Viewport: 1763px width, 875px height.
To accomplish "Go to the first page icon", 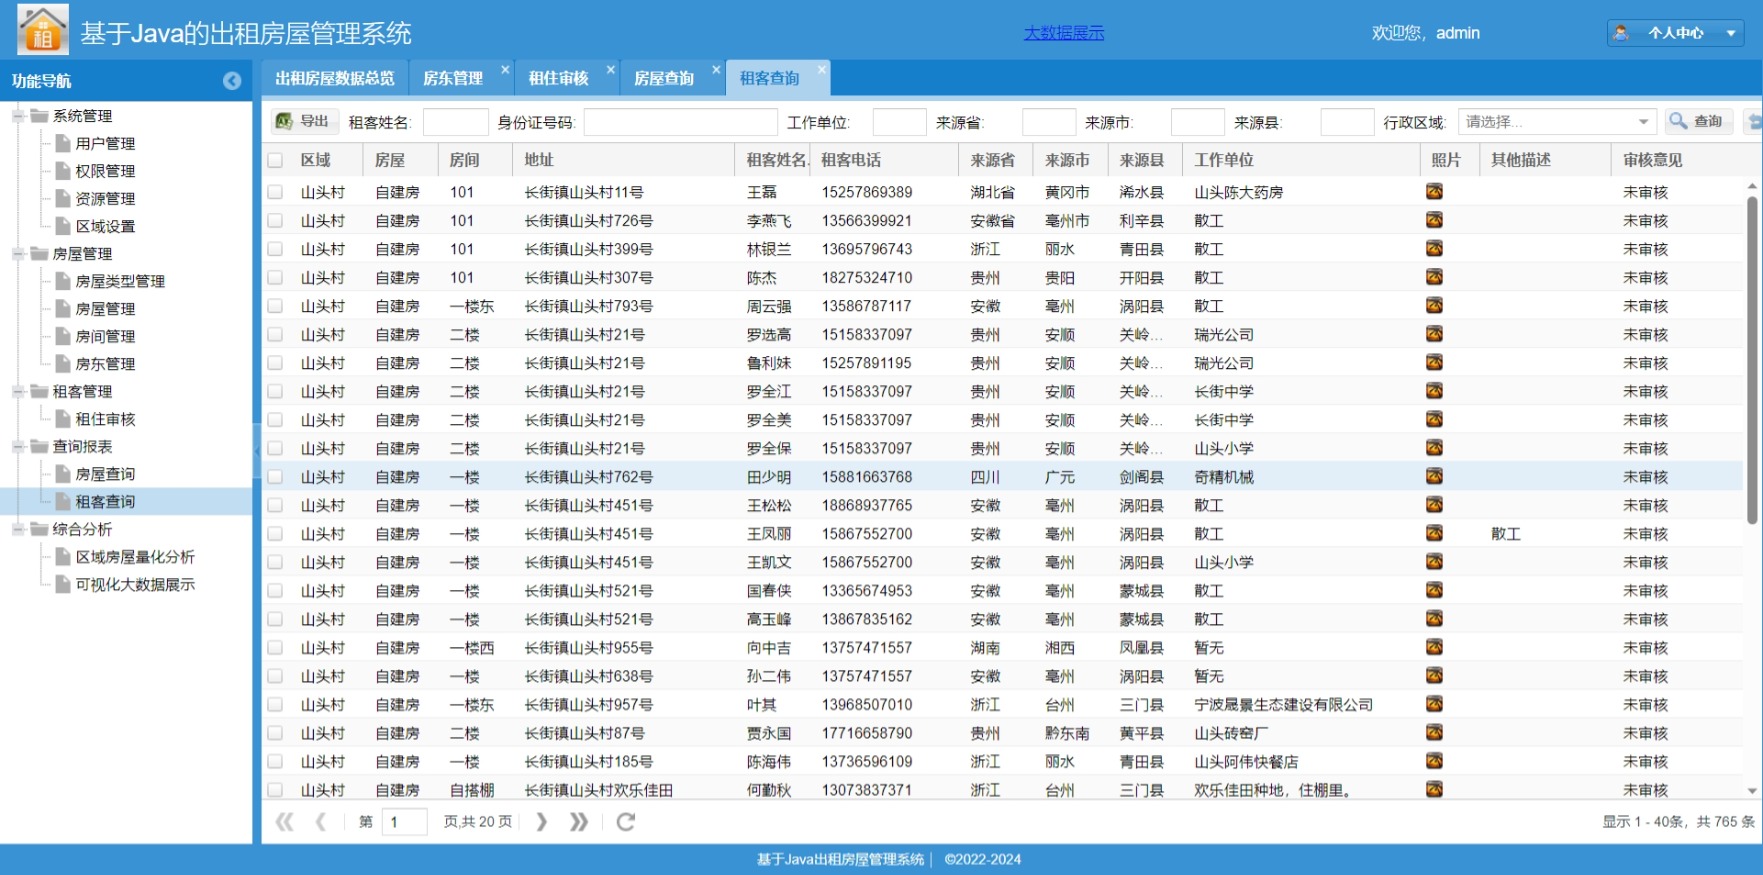I will tap(285, 822).
